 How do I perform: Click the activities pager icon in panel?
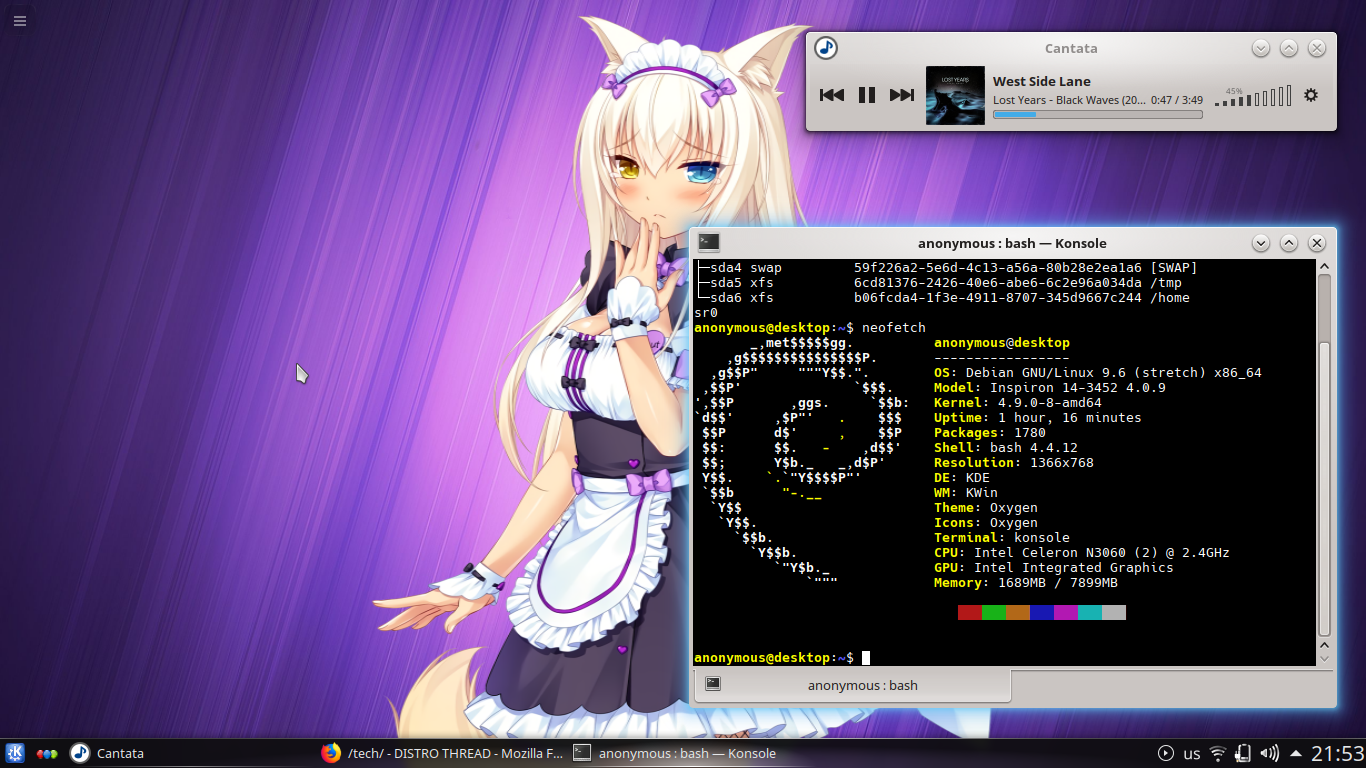[x=47, y=753]
